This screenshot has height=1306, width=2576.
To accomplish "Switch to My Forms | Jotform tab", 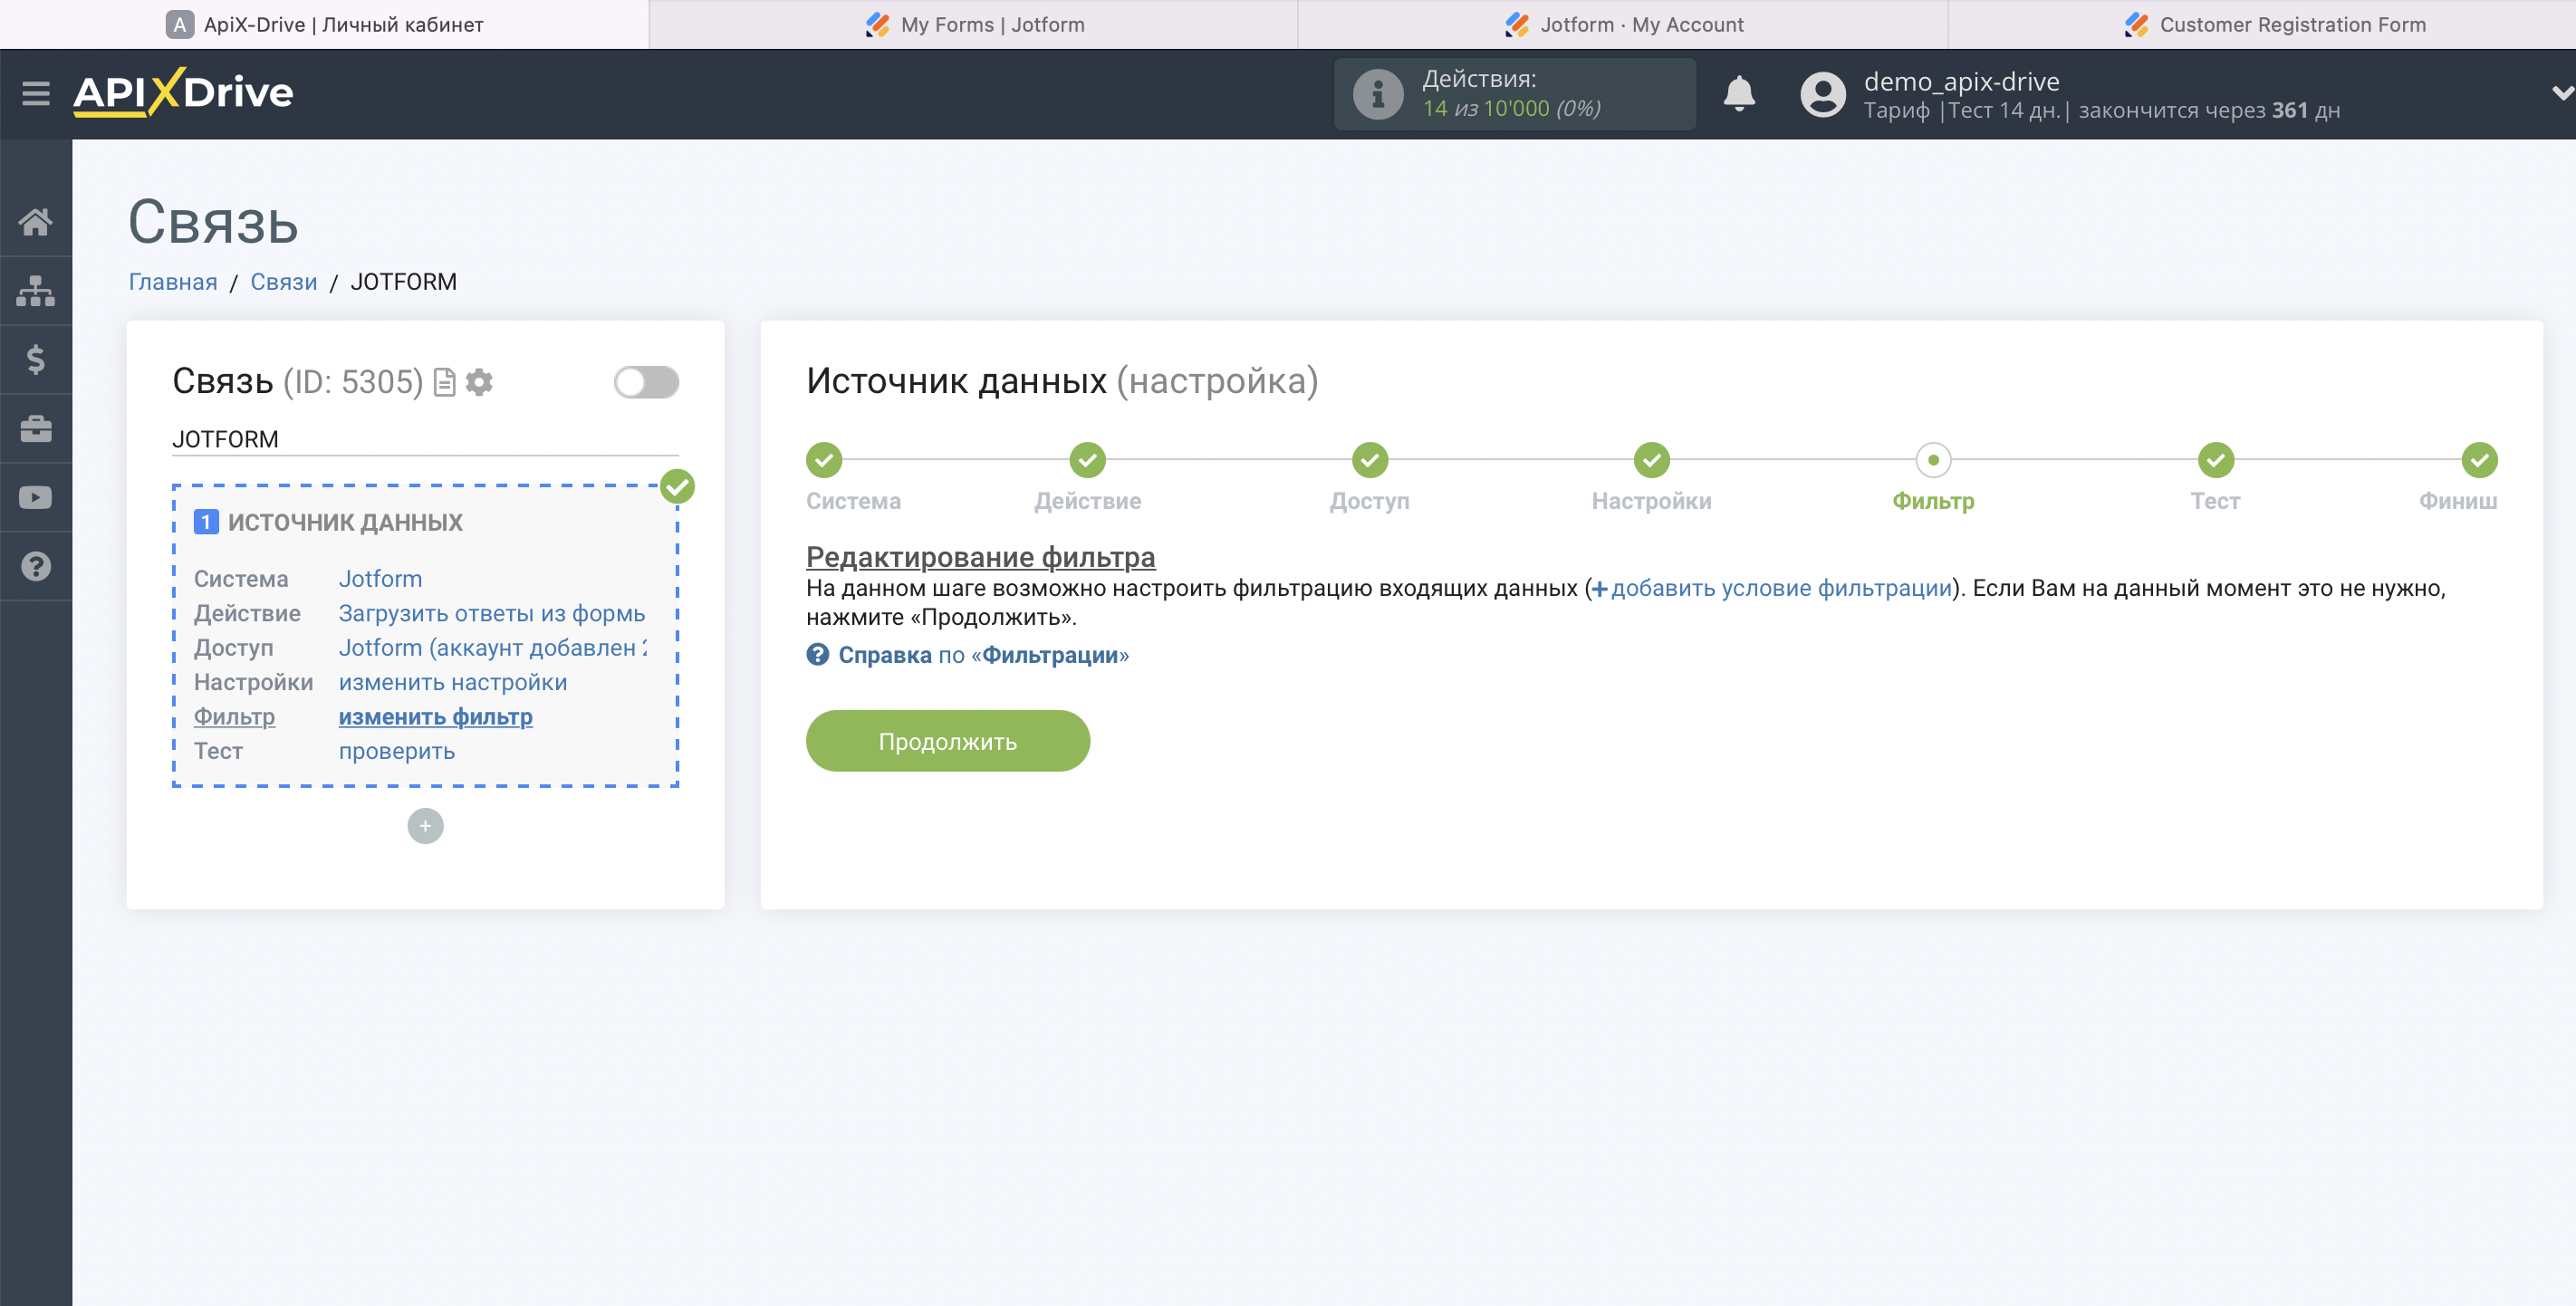I will (974, 24).
